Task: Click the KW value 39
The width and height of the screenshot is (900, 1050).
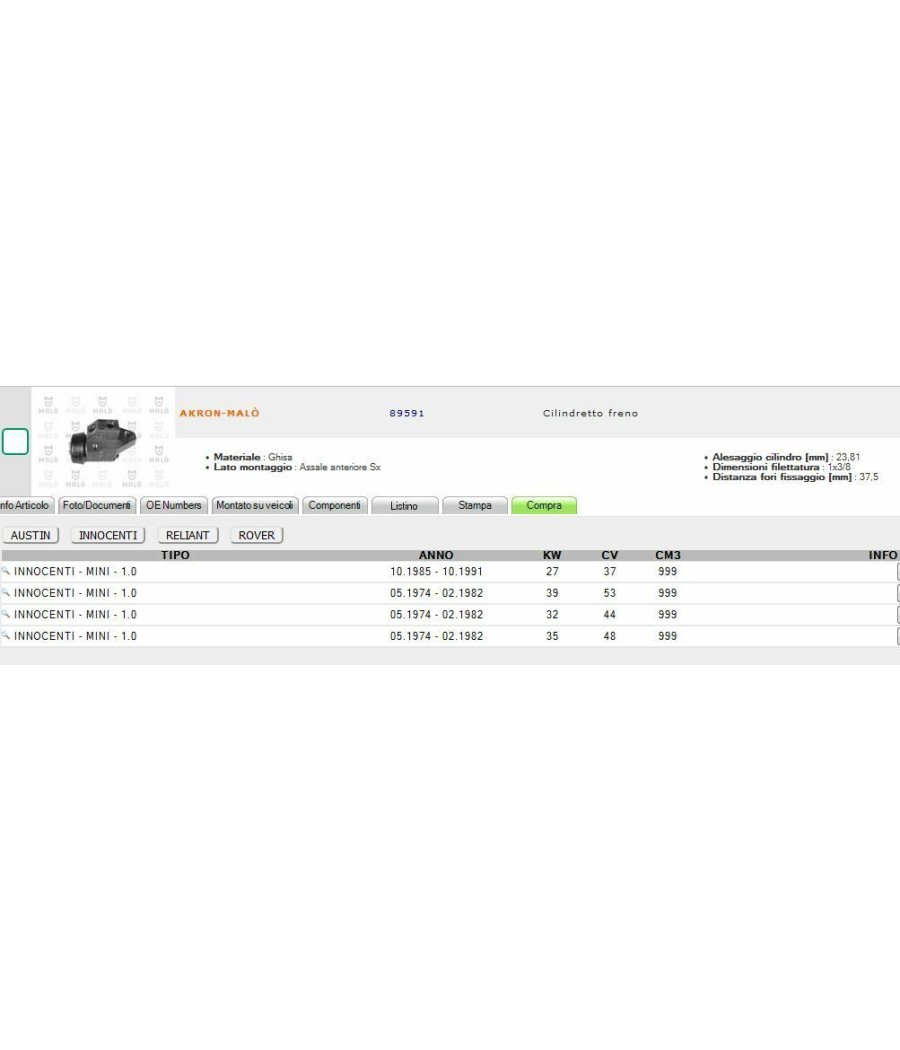Action: coord(552,593)
